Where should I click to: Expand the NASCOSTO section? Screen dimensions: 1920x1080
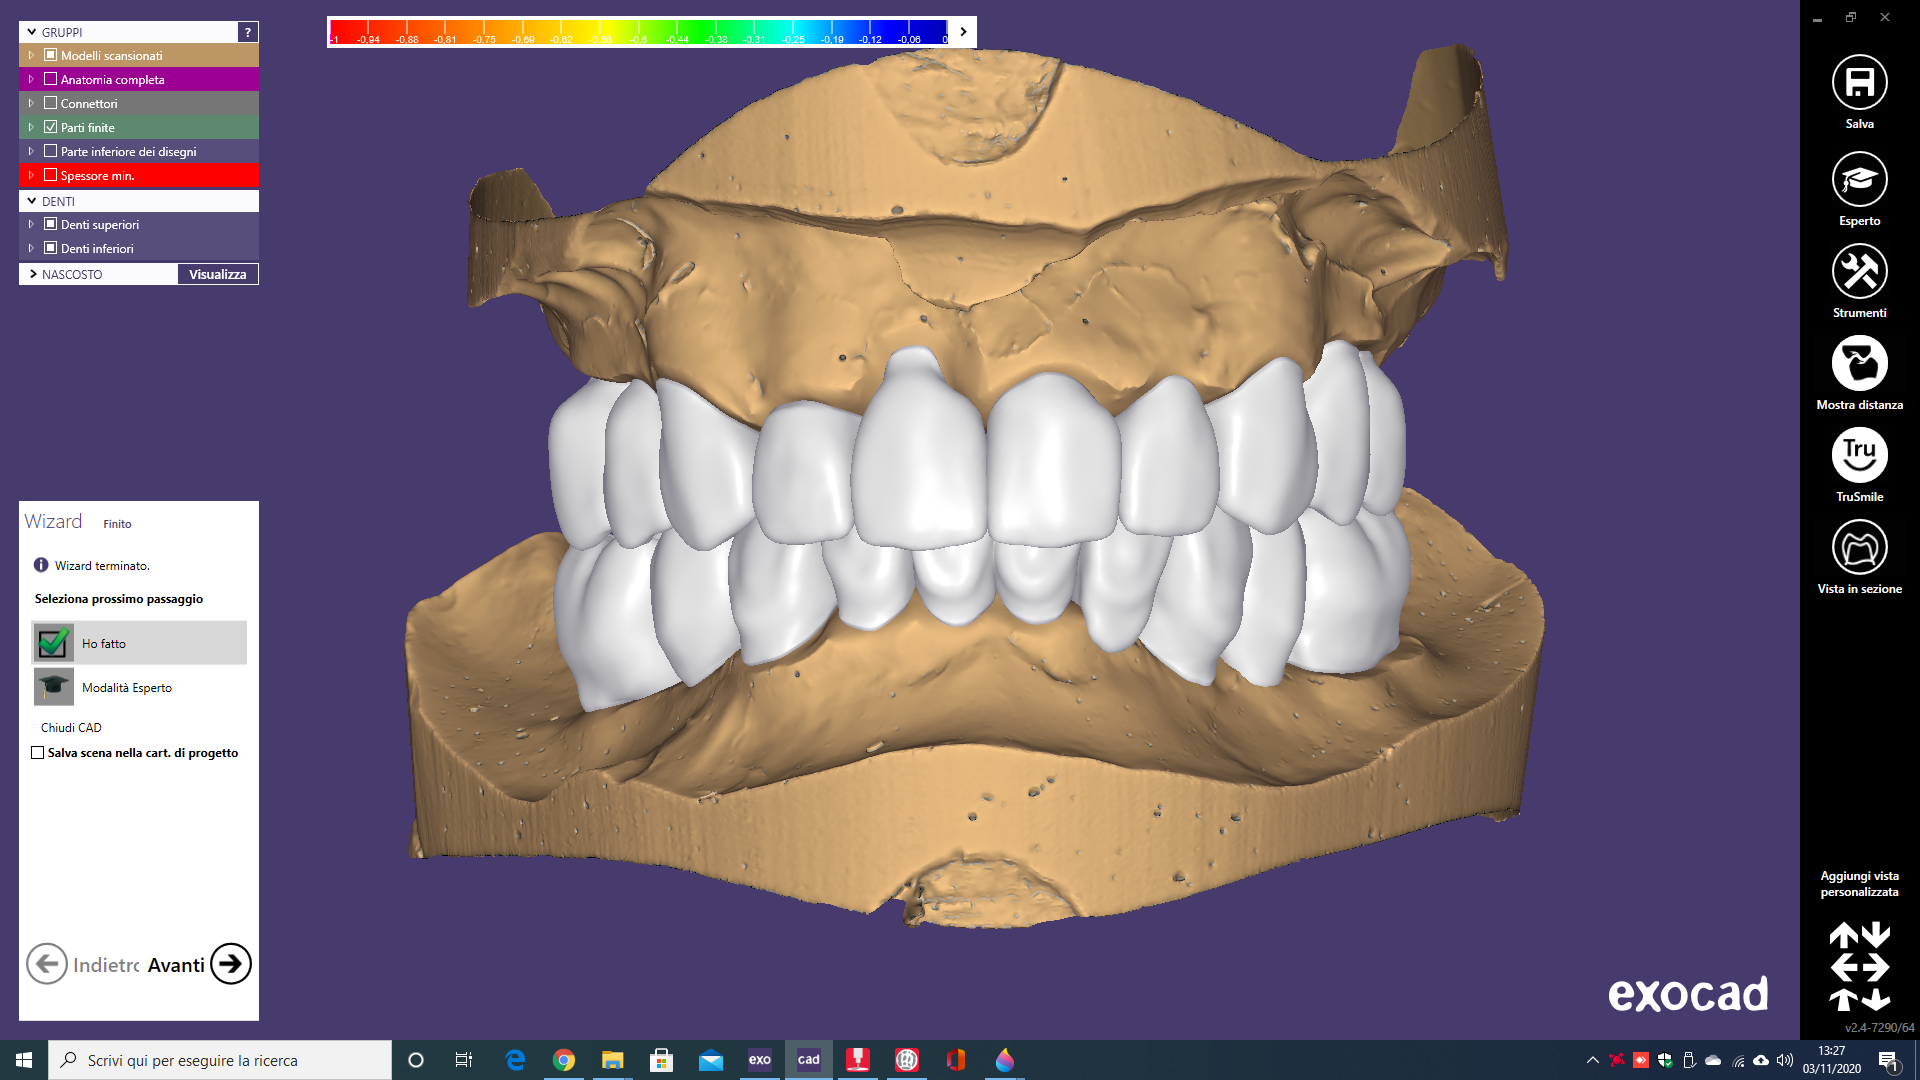tap(33, 274)
